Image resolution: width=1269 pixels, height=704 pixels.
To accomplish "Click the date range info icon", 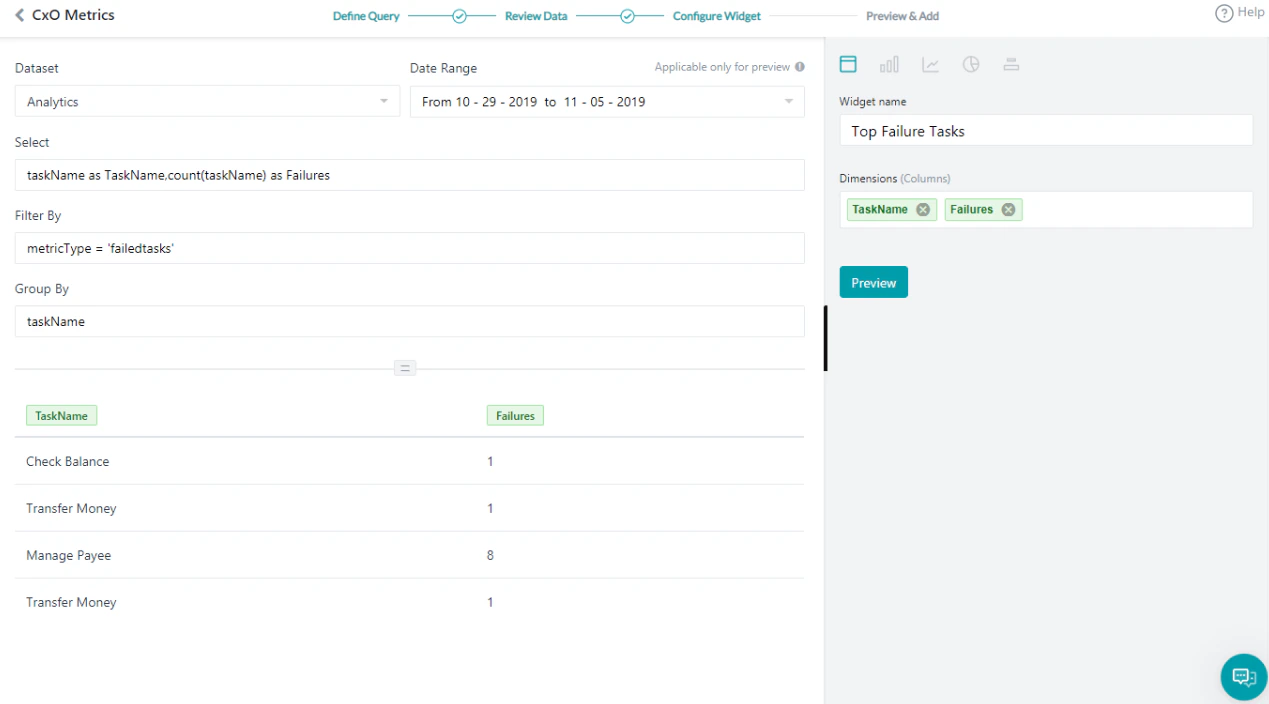I will coord(799,67).
